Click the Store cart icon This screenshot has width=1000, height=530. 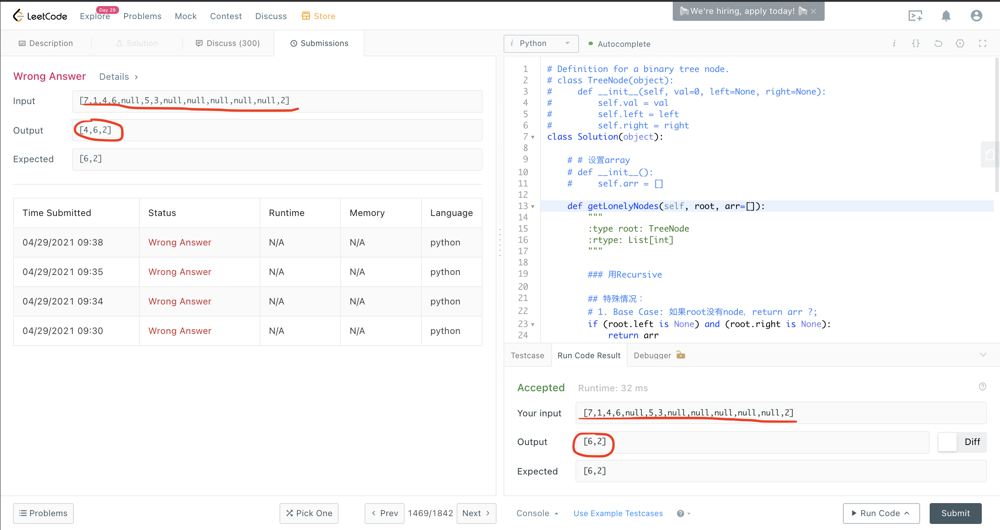pos(305,16)
